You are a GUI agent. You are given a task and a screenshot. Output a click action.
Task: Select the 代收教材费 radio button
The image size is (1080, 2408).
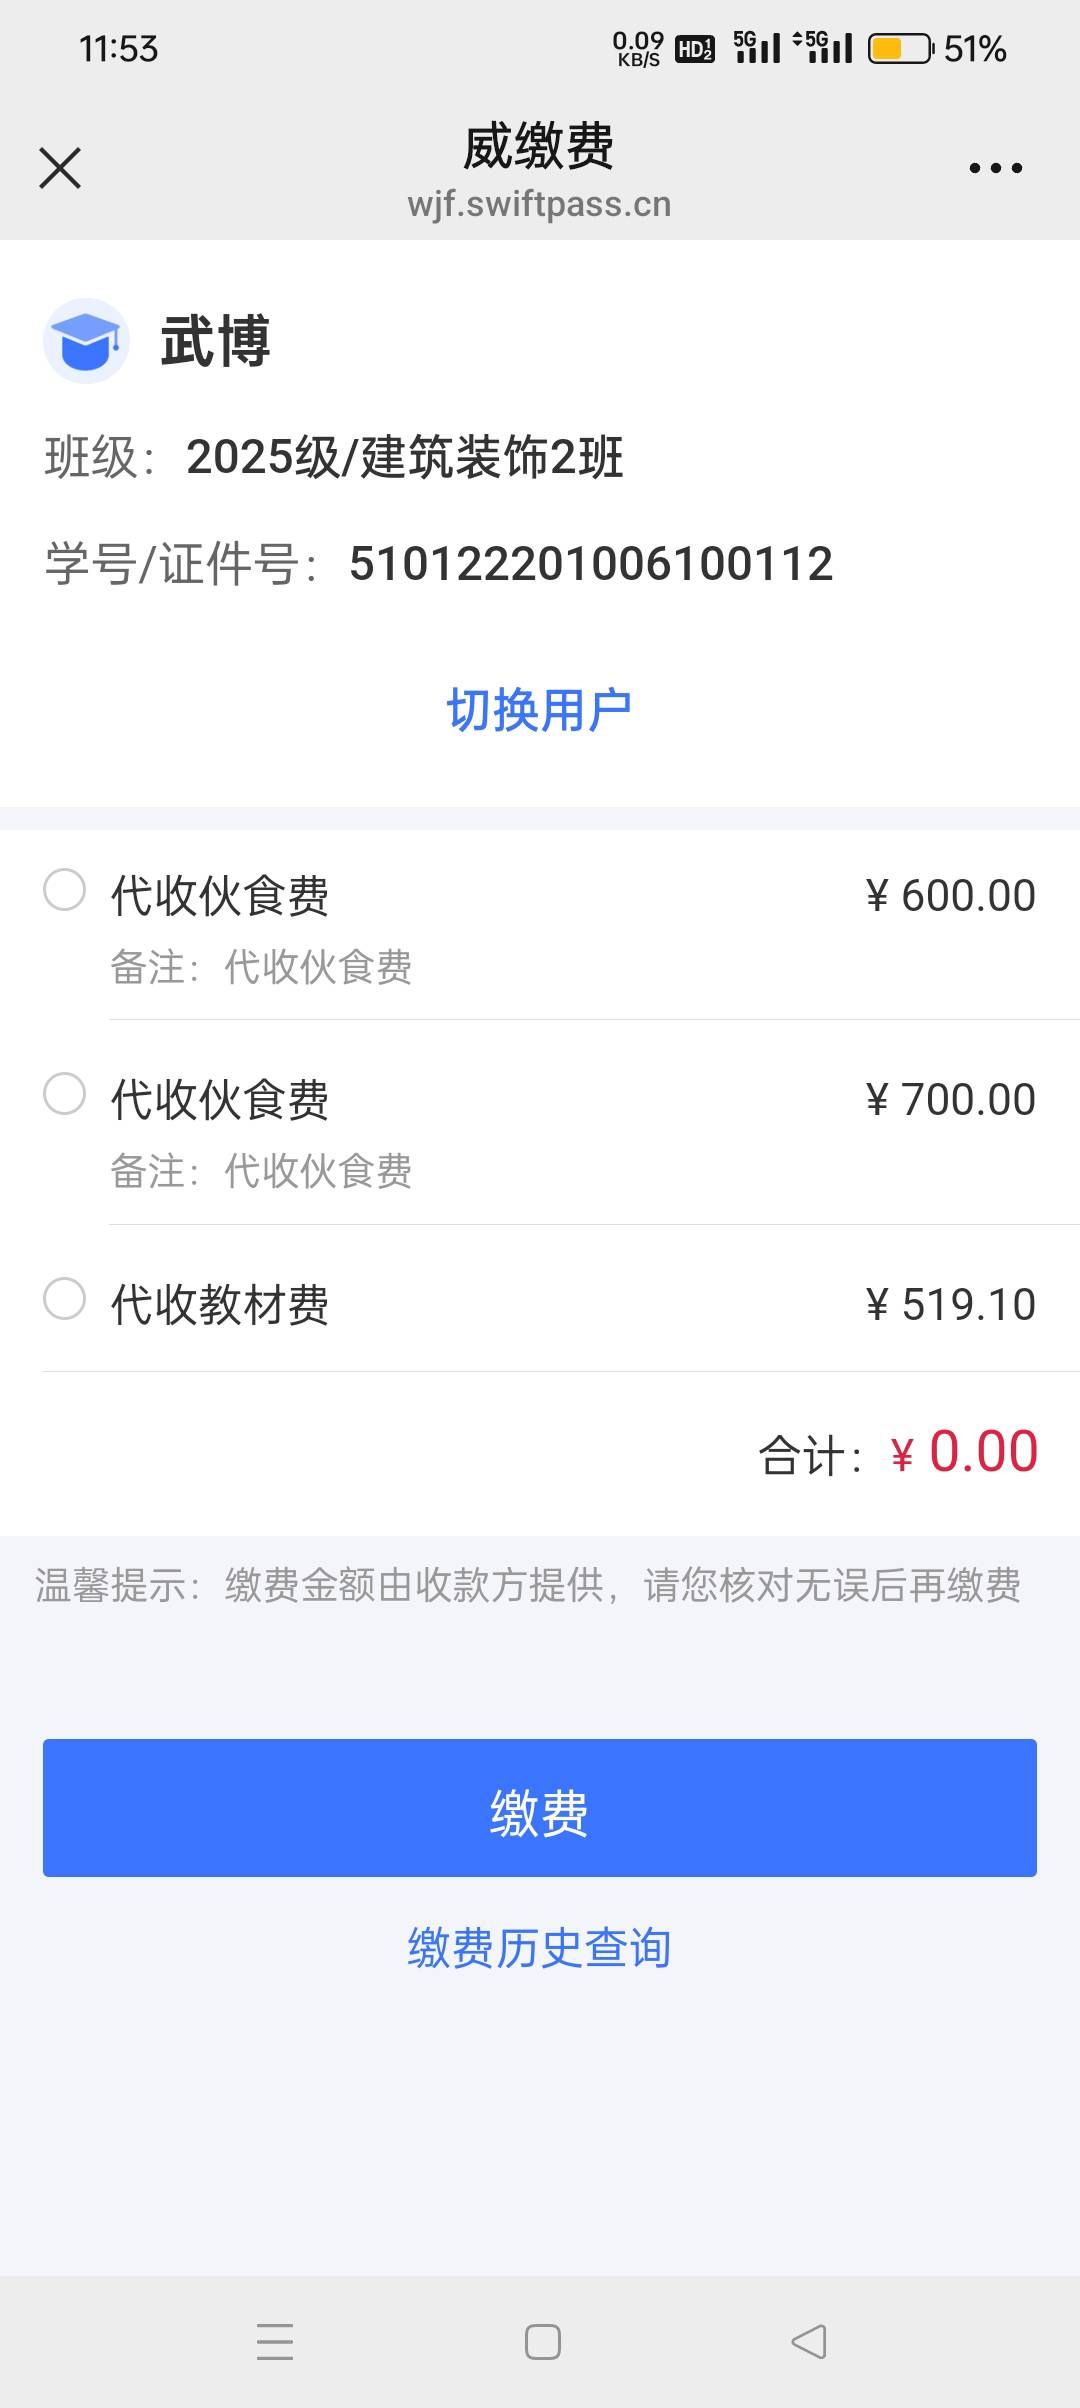[65, 1299]
